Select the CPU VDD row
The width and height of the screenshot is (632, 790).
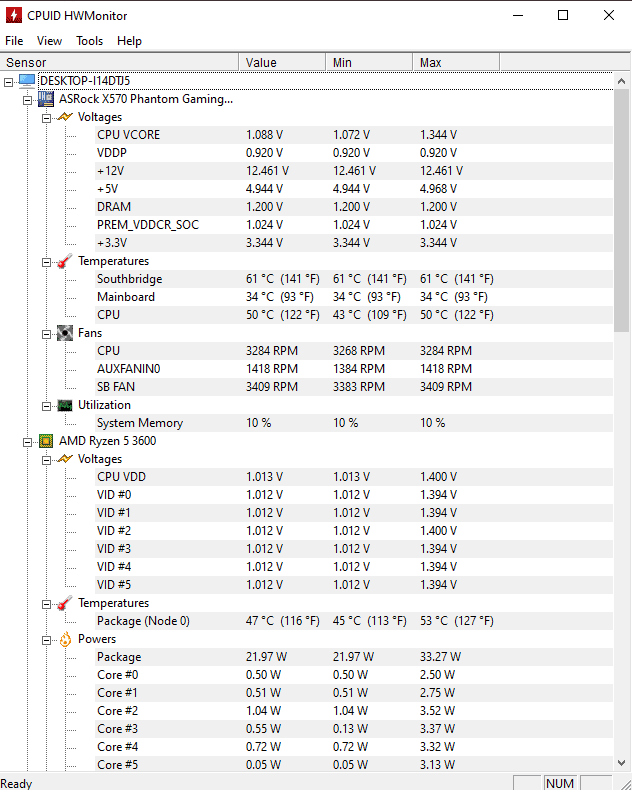click(x=354, y=477)
